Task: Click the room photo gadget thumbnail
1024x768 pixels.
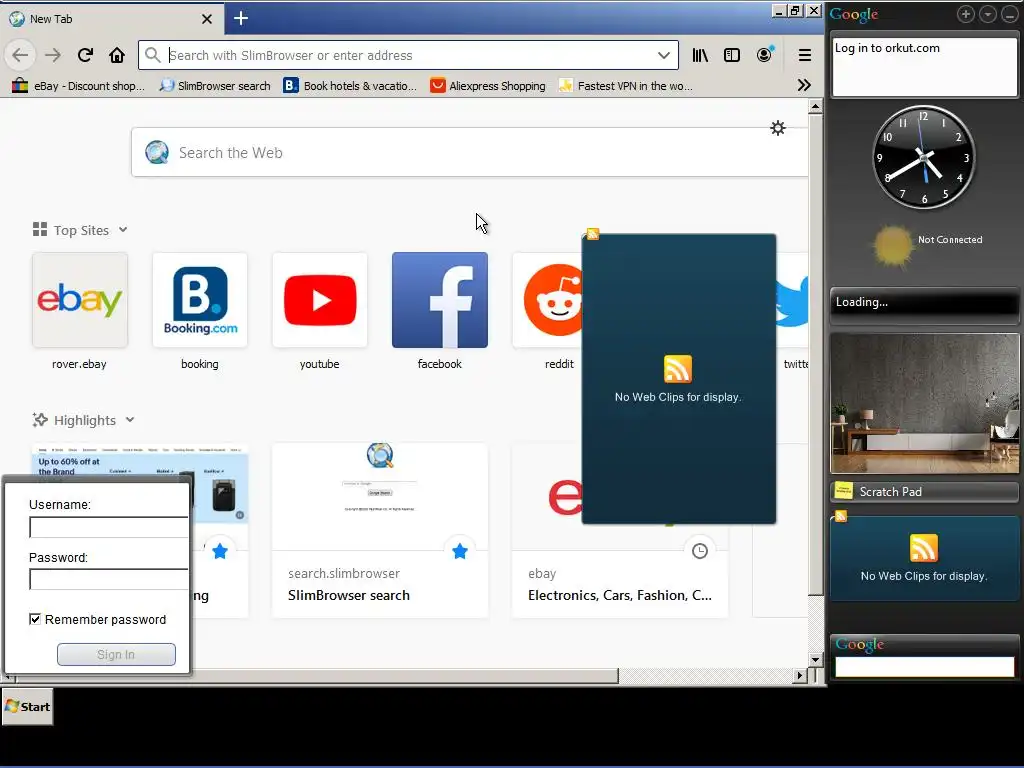Action: click(925, 403)
